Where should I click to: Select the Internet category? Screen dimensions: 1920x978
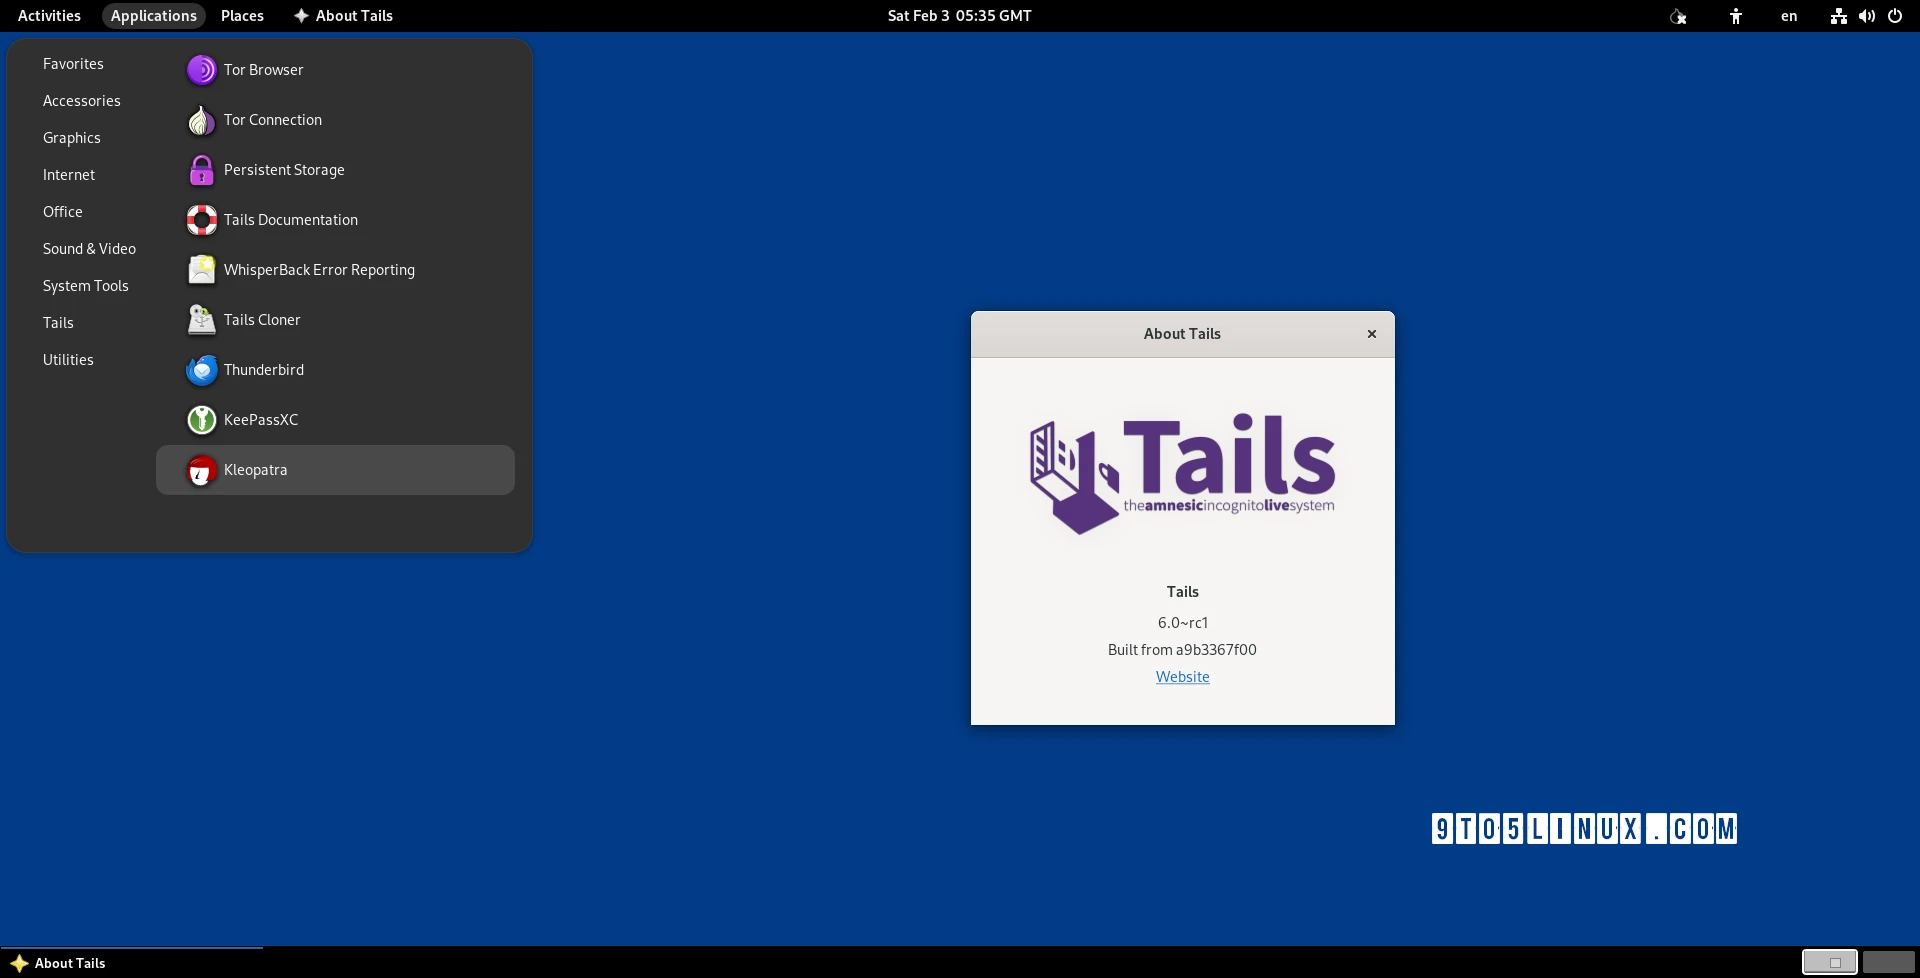pyautogui.click(x=69, y=175)
